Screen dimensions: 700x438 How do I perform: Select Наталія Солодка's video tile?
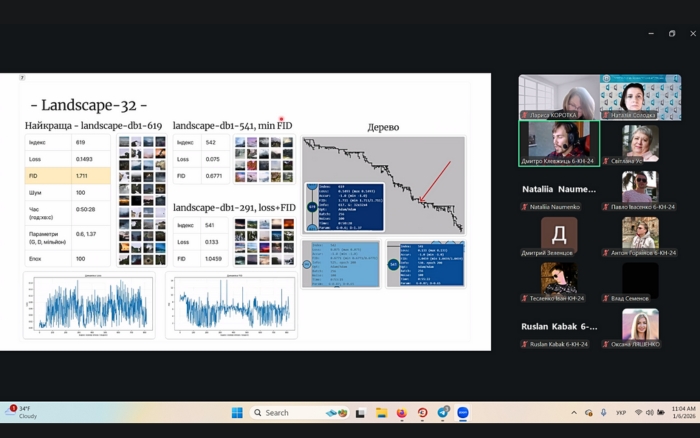point(640,97)
